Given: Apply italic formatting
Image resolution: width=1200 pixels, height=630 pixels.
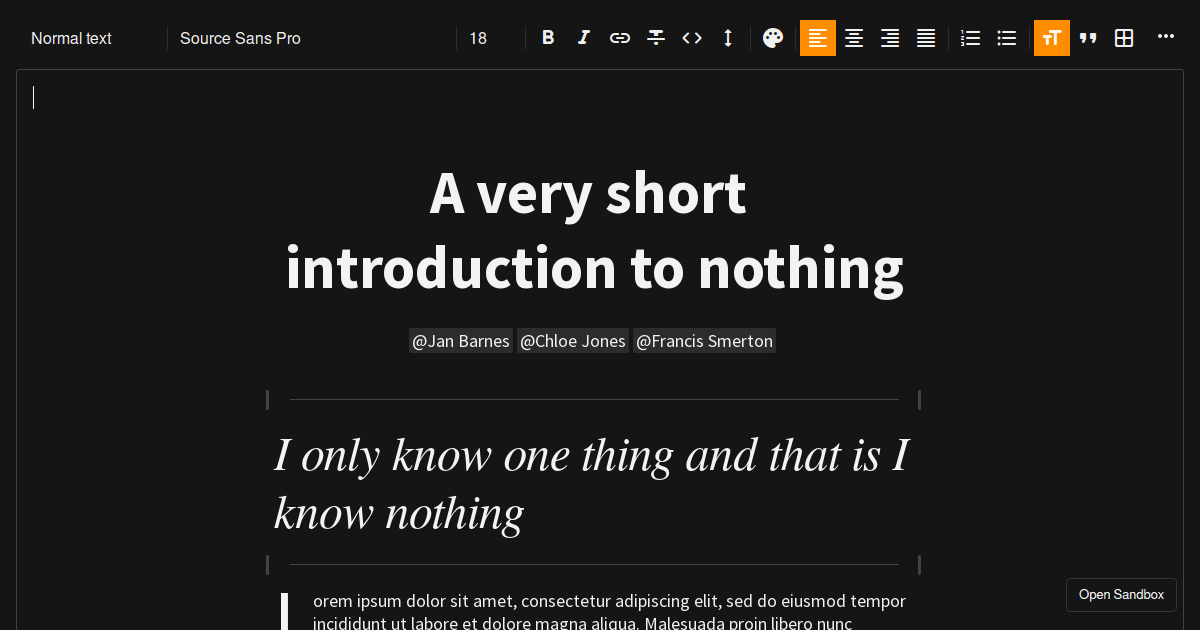Looking at the screenshot, I should [x=584, y=38].
